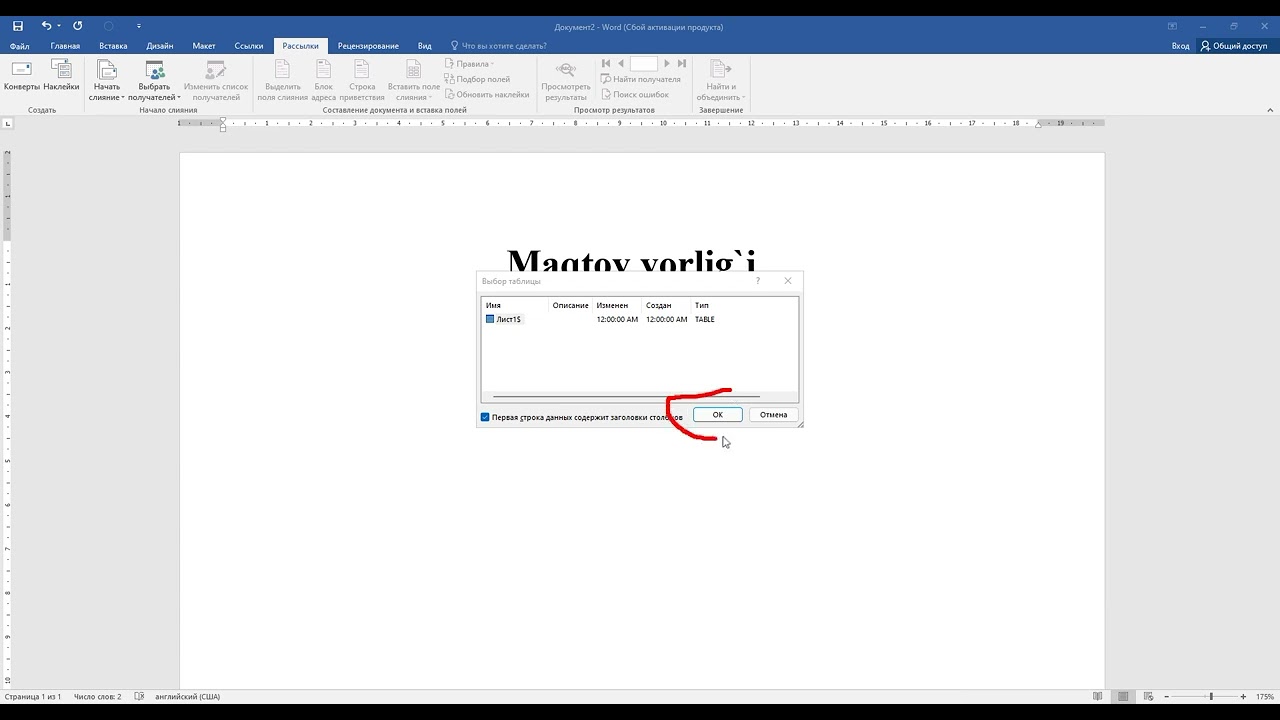Viewport: 1280px width, 720px height.
Task: Click Отмена to cancel dialog
Action: click(x=773, y=415)
